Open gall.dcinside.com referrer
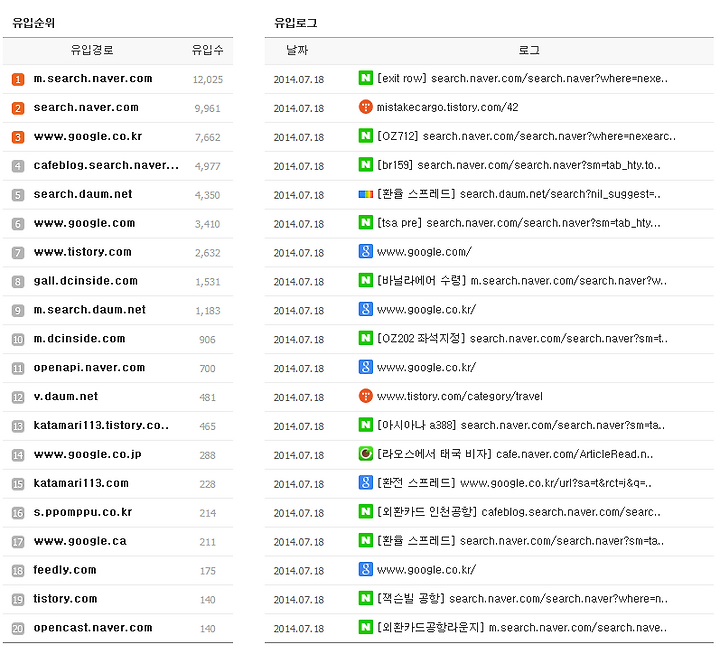This screenshot has height=654, width=720. [x=85, y=281]
